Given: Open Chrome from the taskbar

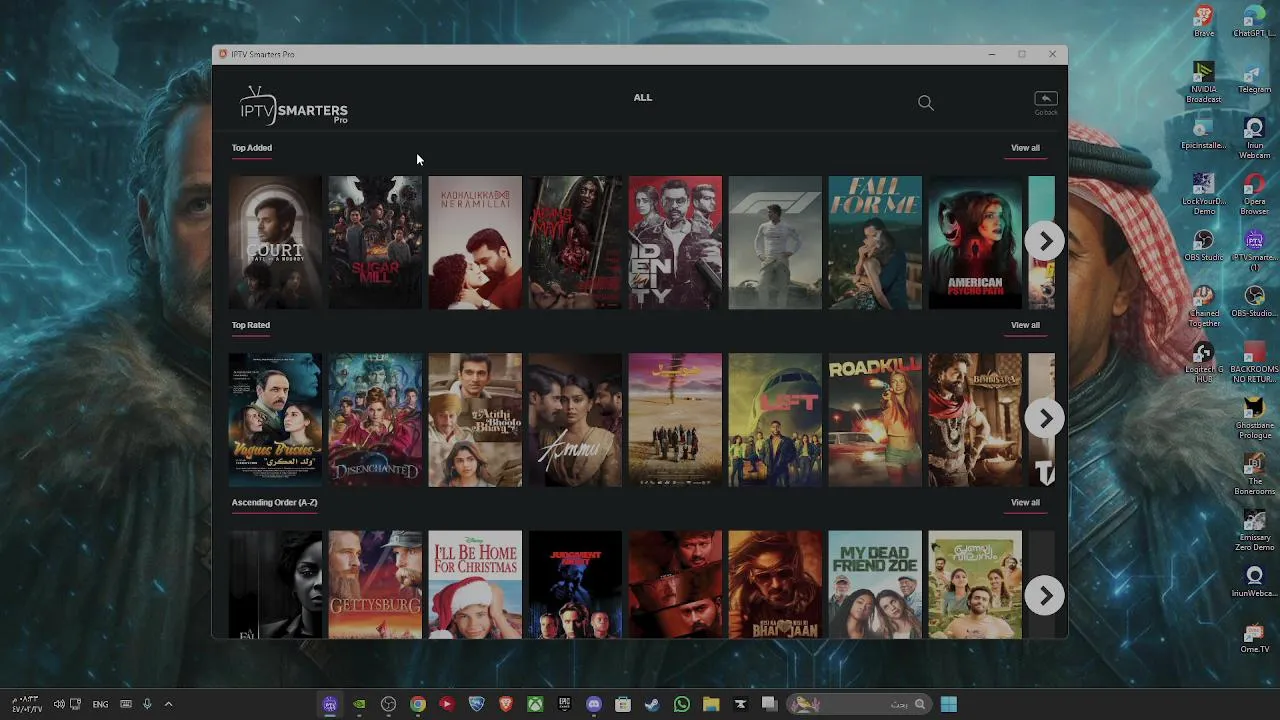Looking at the screenshot, I should (x=418, y=704).
